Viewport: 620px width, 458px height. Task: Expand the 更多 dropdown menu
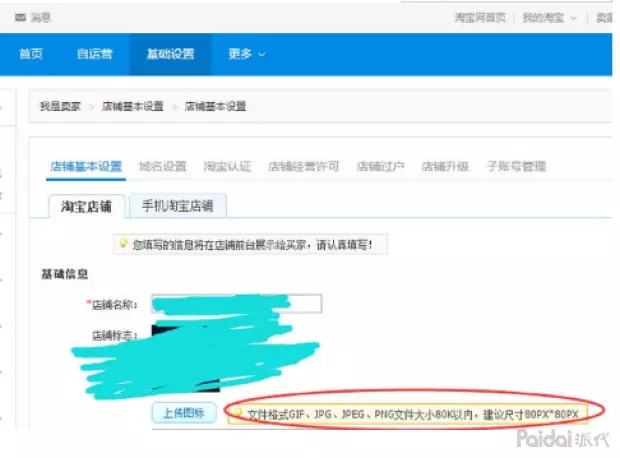(246, 54)
